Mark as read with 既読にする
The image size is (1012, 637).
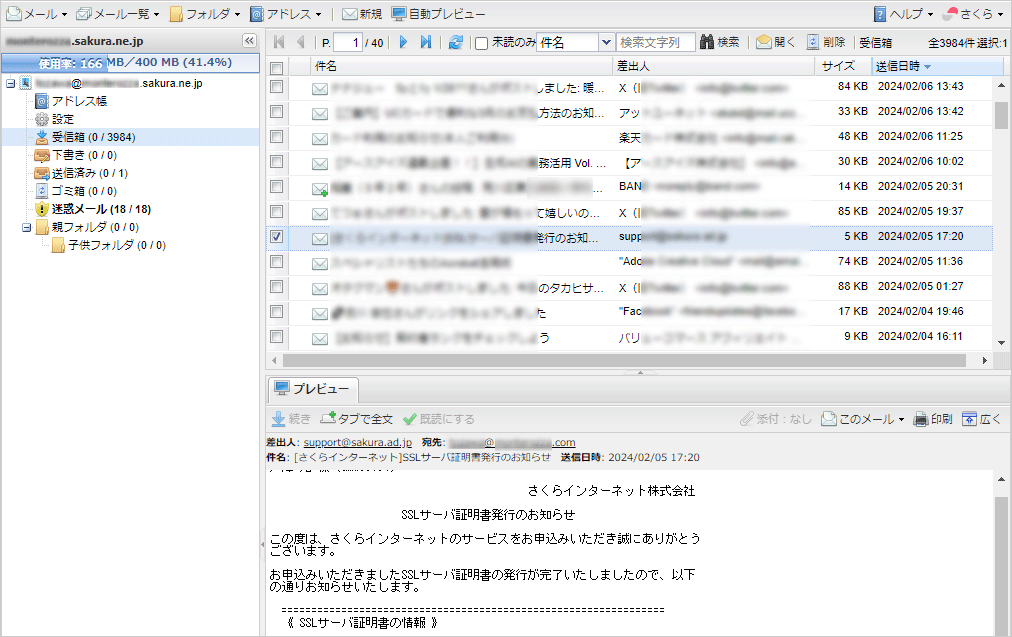(x=439, y=419)
